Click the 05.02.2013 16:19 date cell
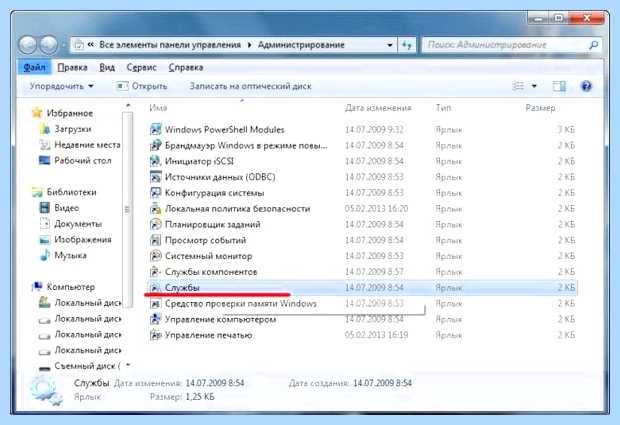The width and height of the screenshot is (620, 425). point(376,335)
